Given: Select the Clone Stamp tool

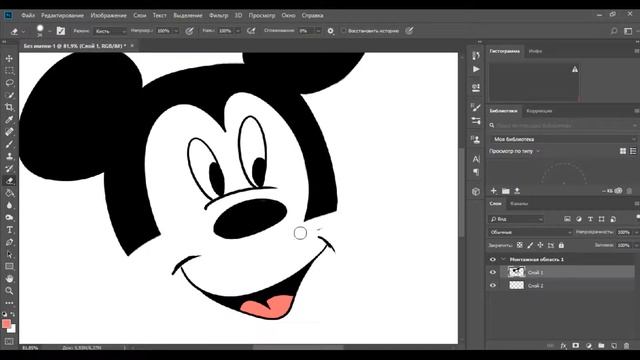Looking at the screenshot, I should [x=9, y=156].
